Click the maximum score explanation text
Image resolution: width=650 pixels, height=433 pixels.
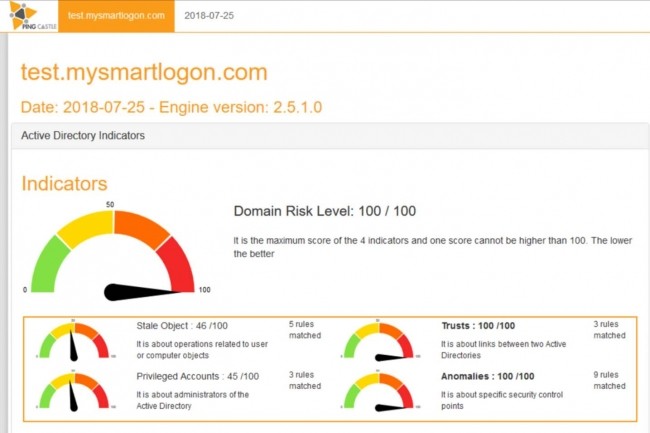tap(432, 247)
